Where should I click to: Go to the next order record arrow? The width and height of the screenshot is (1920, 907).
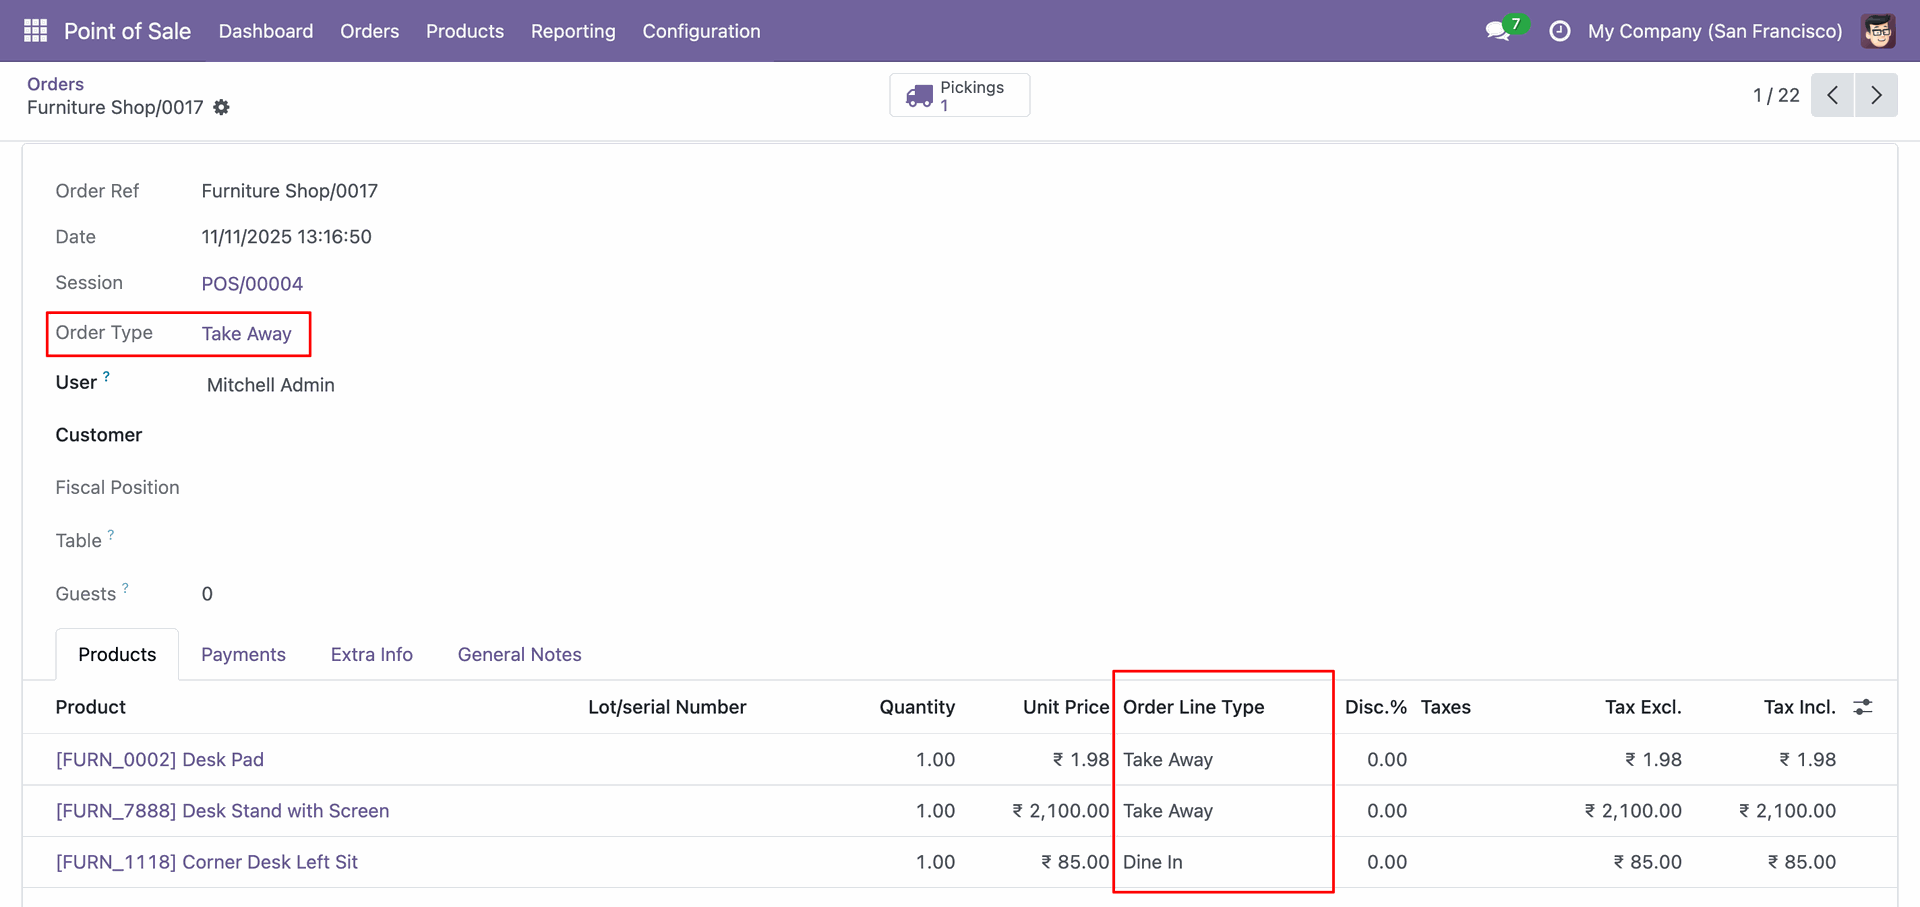click(1876, 95)
